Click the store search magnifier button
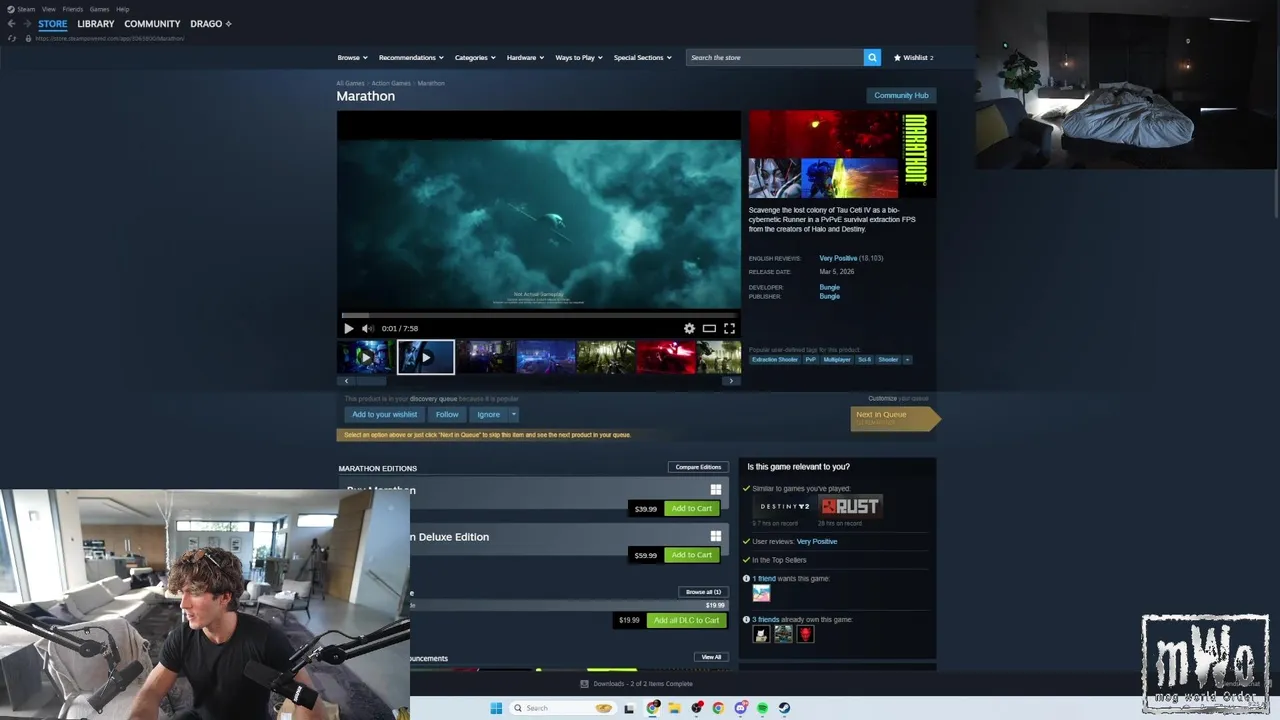This screenshot has height=720, width=1280. click(872, 57)
